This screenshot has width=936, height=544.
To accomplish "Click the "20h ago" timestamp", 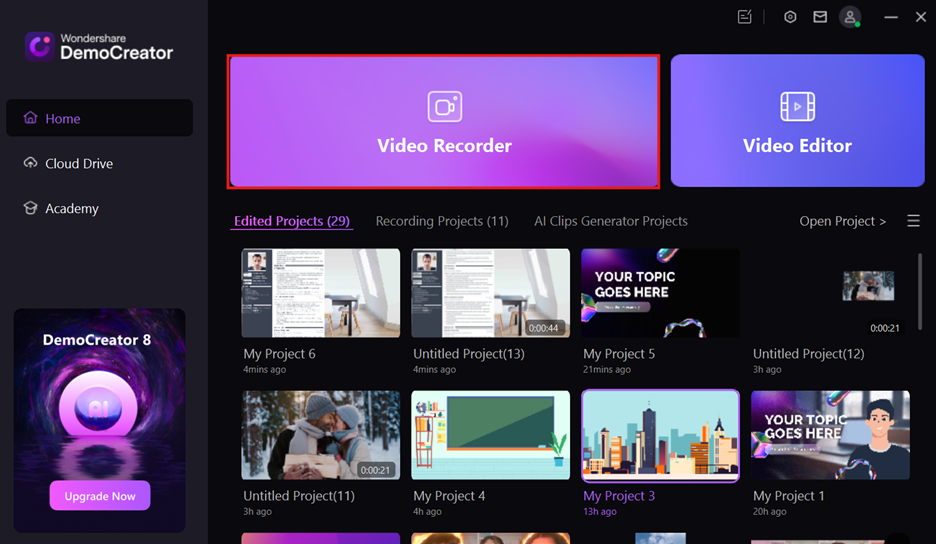I will (769, 512).
